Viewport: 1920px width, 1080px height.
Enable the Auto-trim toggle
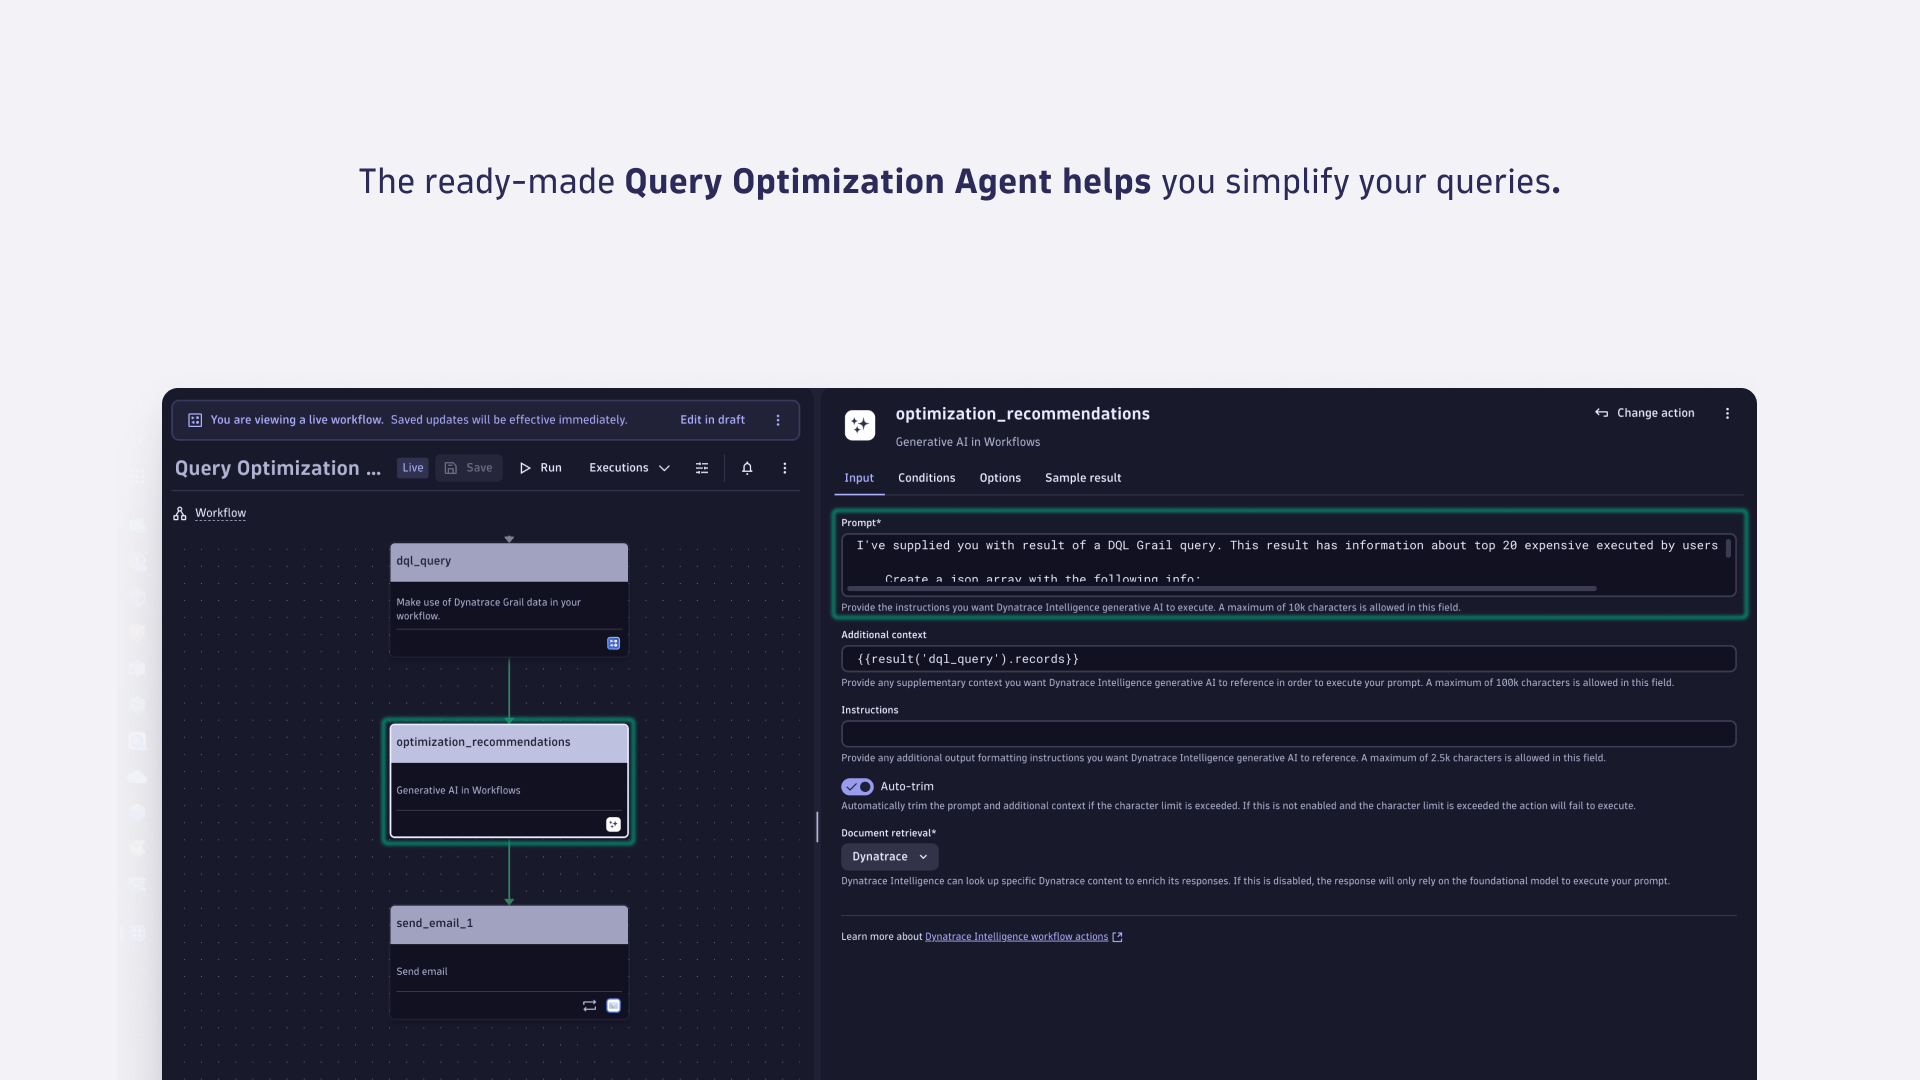[x=856, y=787]
